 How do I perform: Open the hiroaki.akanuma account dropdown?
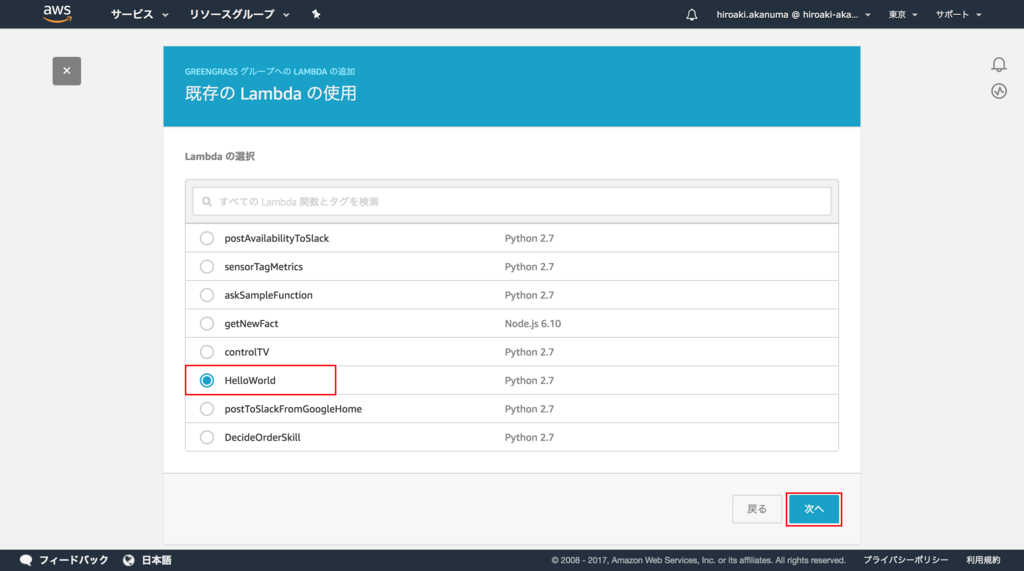[x=793, y=14]
